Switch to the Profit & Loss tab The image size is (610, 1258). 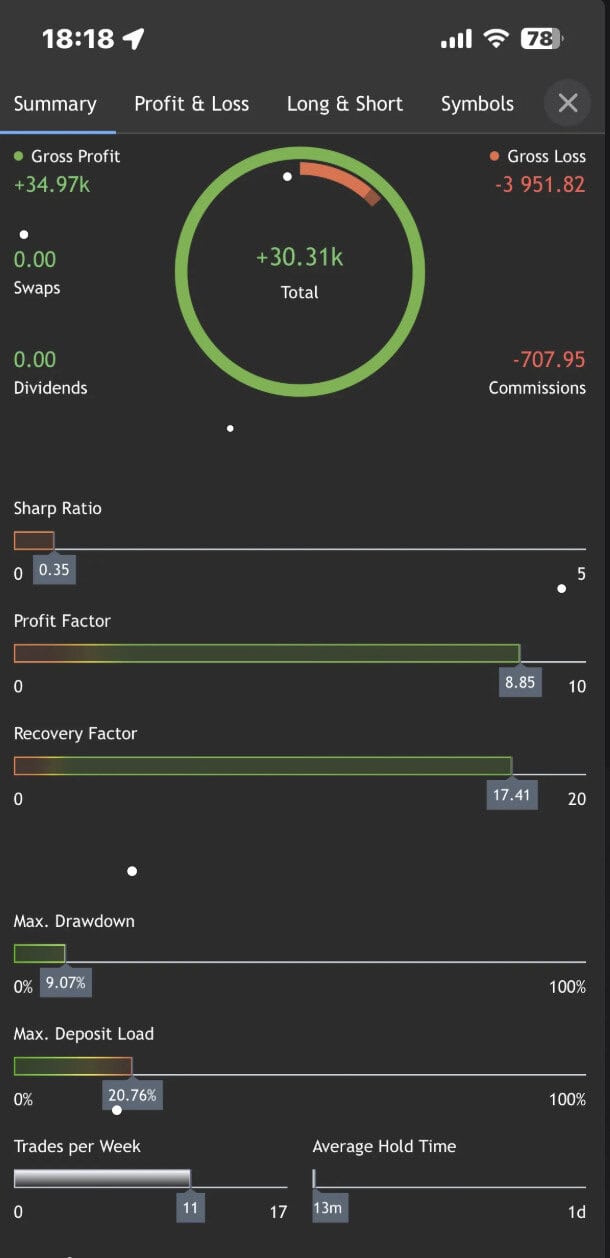(191, 104)
